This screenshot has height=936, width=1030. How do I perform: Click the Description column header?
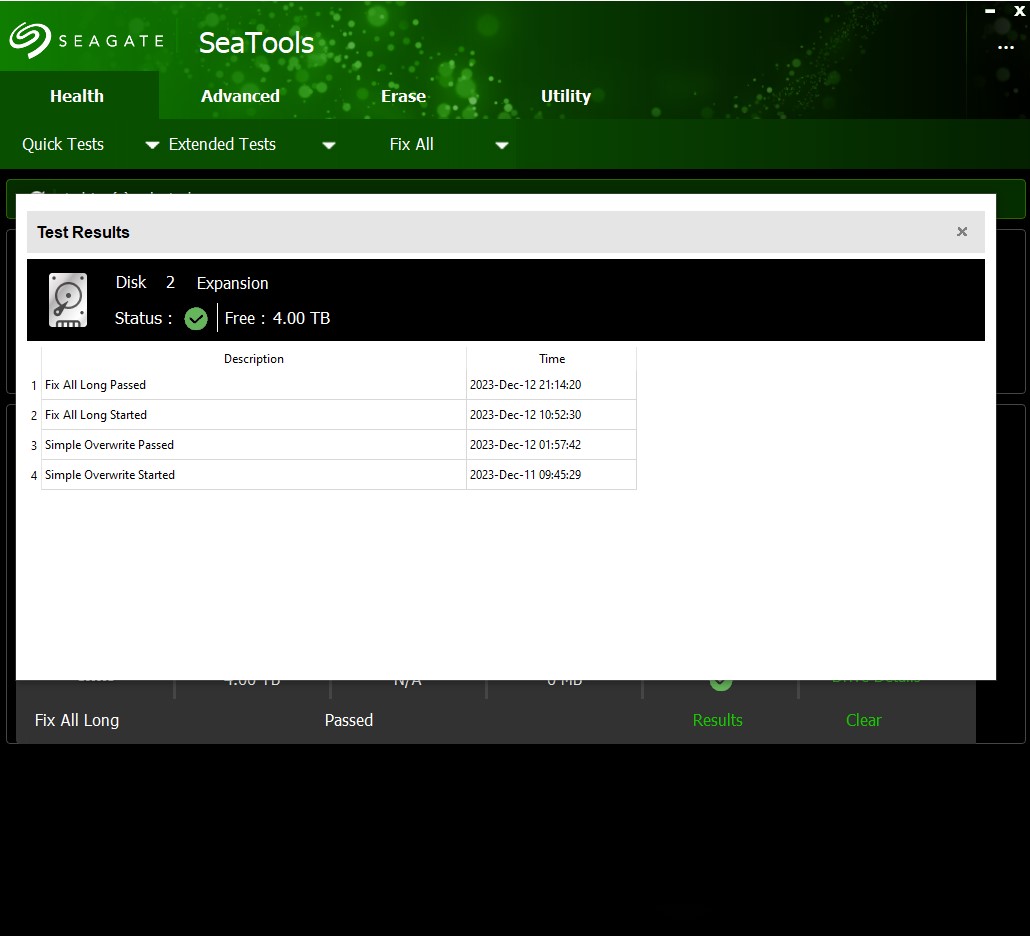pos(254,359)
